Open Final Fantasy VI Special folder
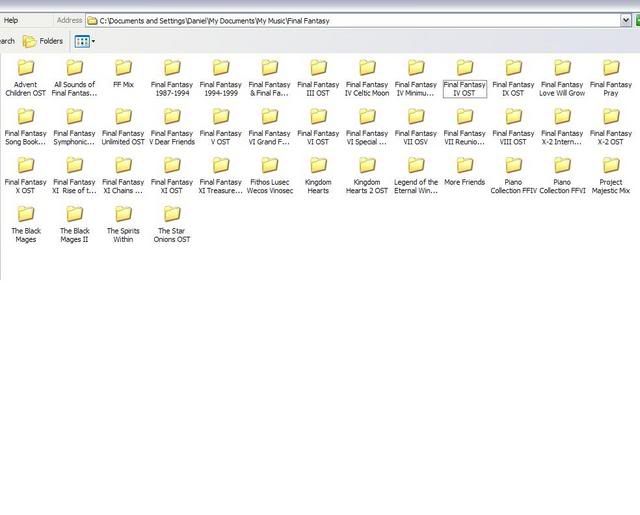The image size is (640, 515). pyautogui.click(x=367, y=127)
